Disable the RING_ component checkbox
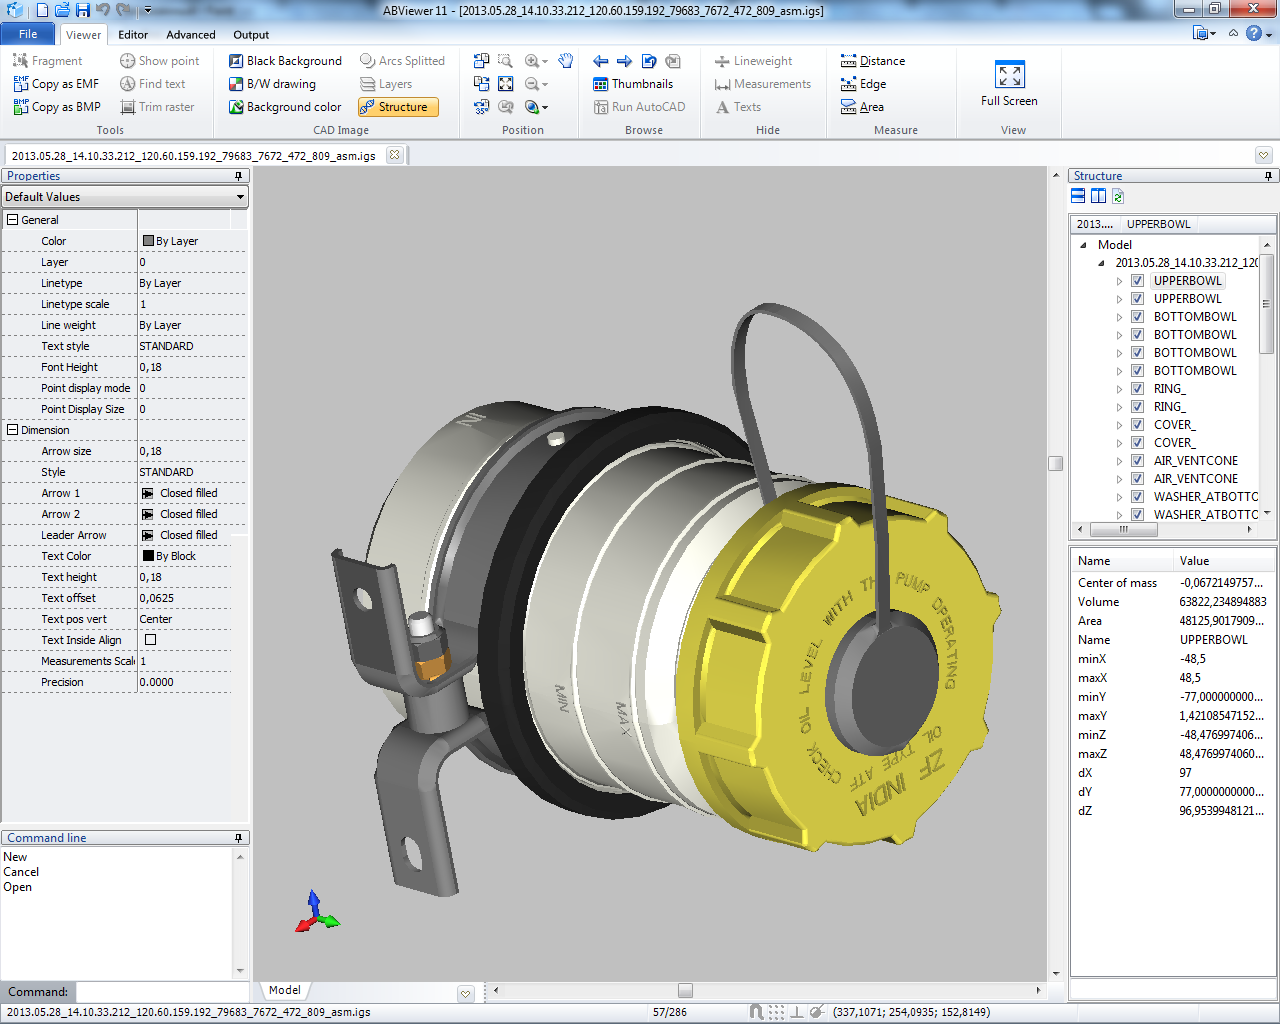 (x=1137, y=388)
